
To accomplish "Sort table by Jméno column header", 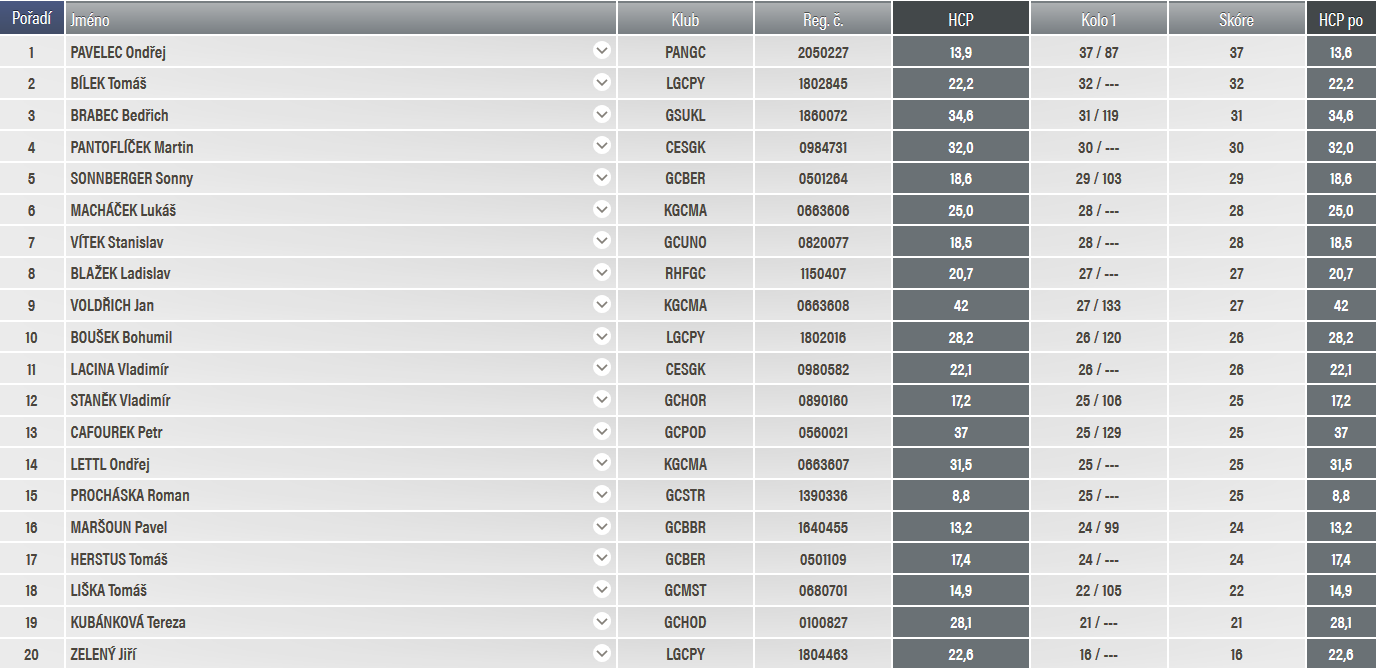I will [x=340, y=18].
